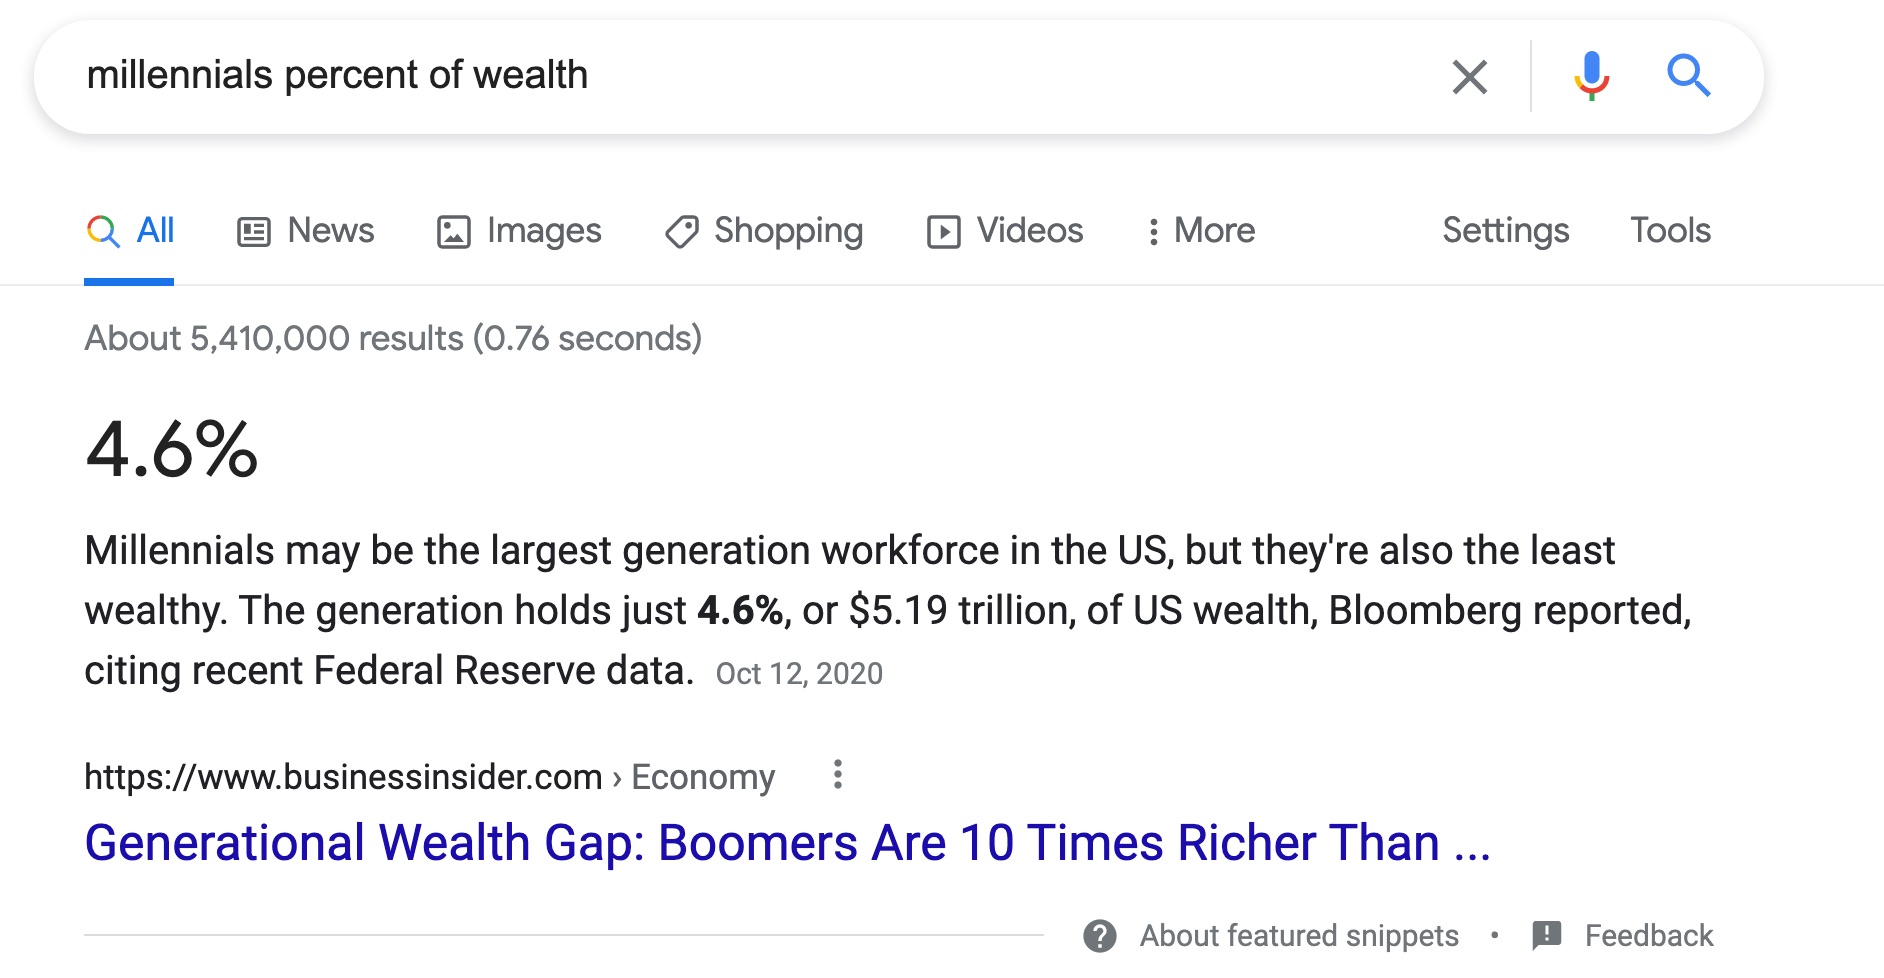Click the question mark help icon
Viewport: 1884px width, 978px height.
[x=1100, y=936]
